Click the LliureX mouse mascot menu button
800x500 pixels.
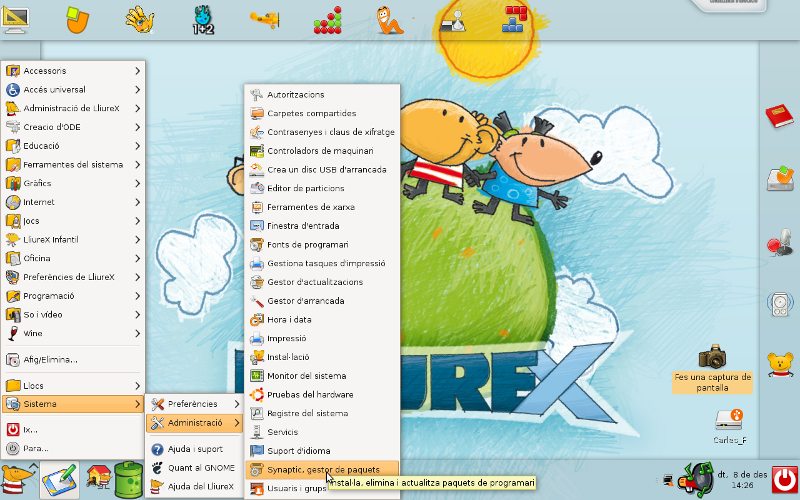coord(19,480)
